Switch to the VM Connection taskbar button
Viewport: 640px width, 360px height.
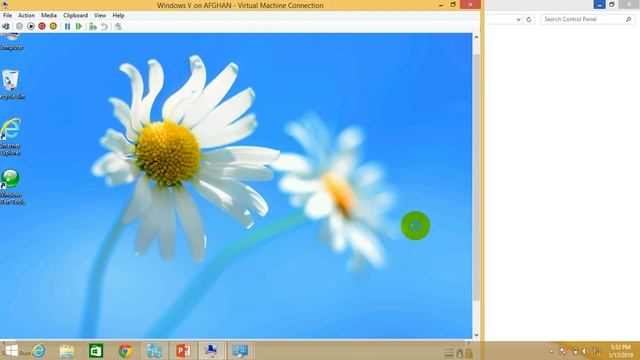point(211,351)
